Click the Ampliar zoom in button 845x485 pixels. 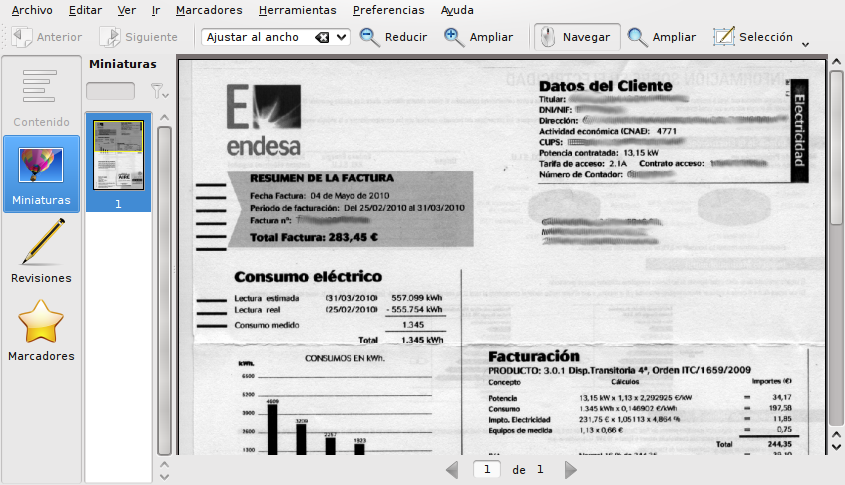coord(479,37)
